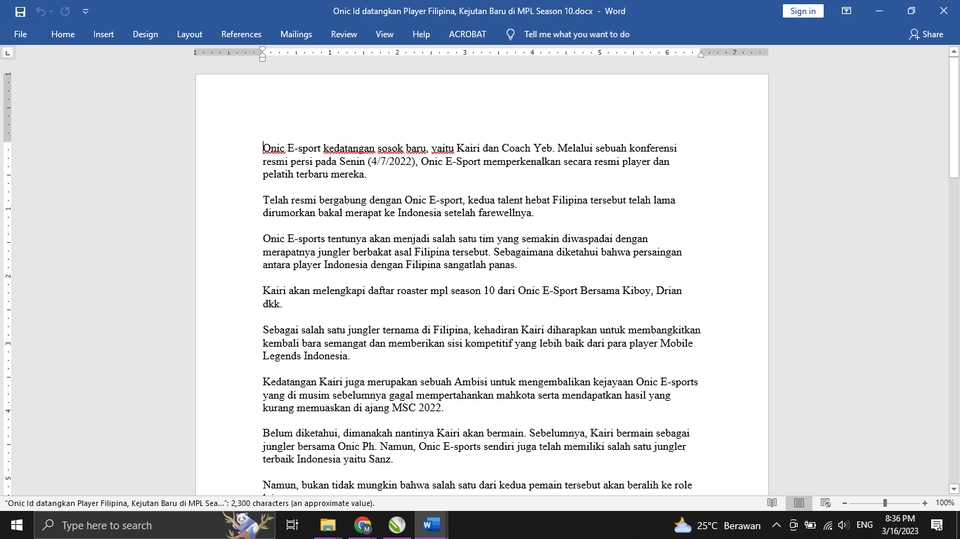Open the Layout tab
960x539 pixels.
(189, 34)
